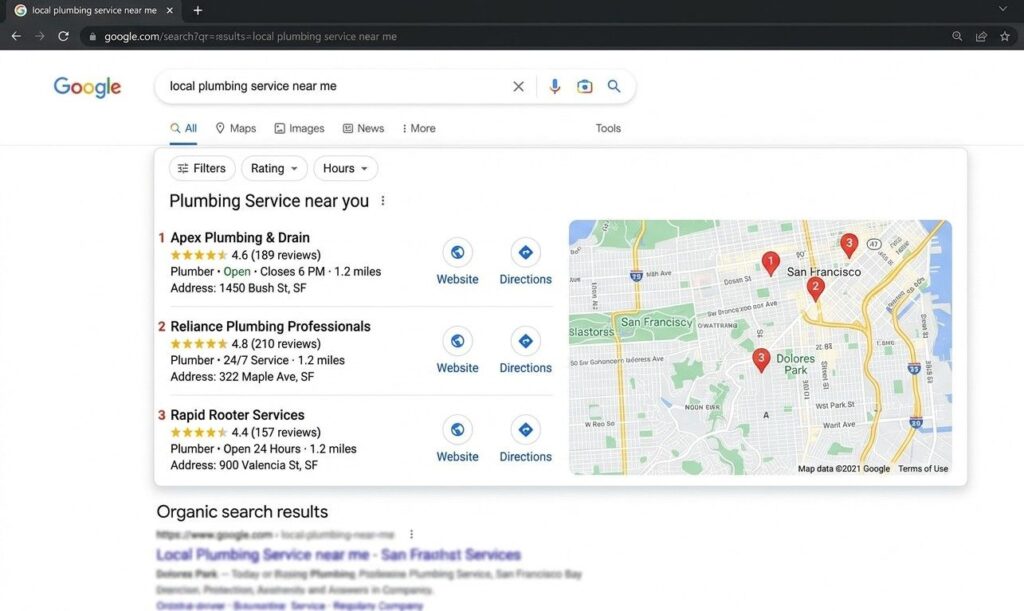
Task: Switch to the Maps tab
Action: click(x=236, y=129)
